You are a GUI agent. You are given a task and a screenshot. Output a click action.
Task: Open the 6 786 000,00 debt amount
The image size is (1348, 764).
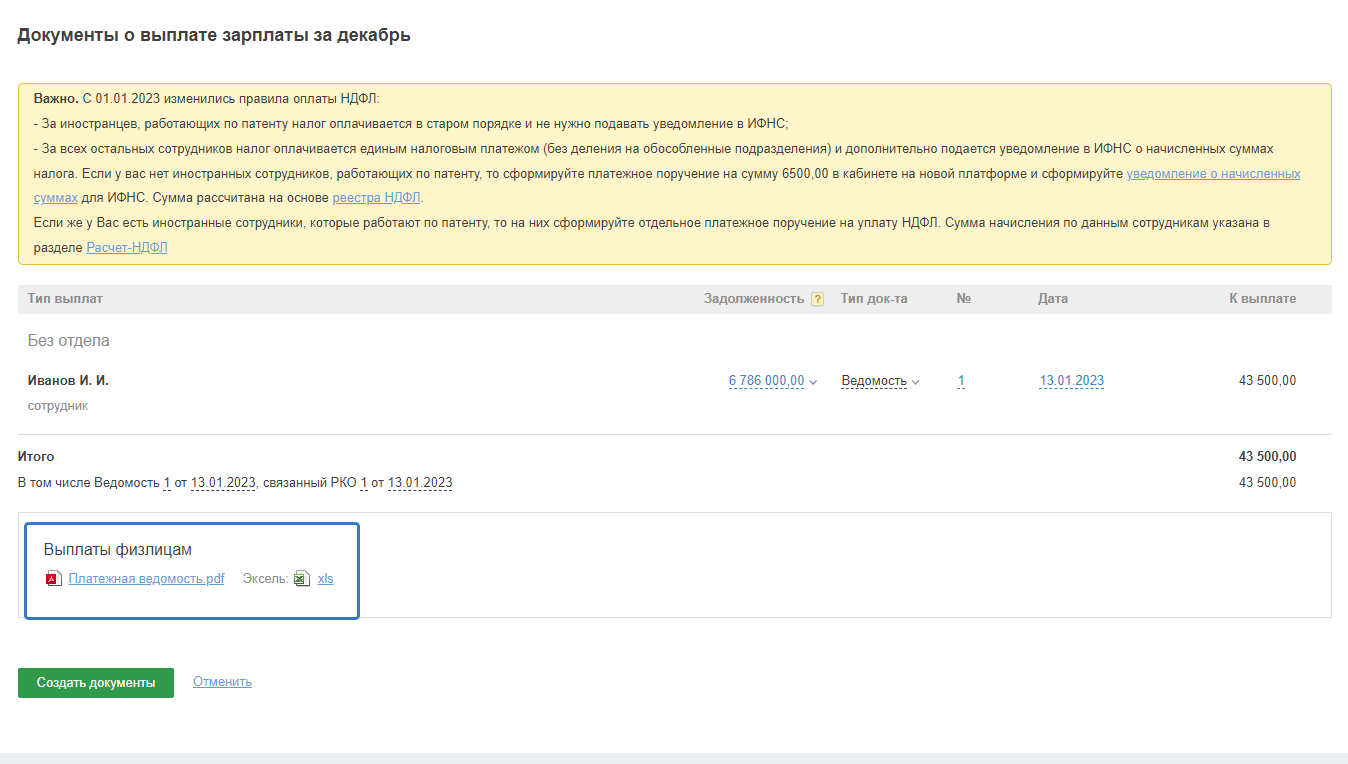(x=766, y=381)
